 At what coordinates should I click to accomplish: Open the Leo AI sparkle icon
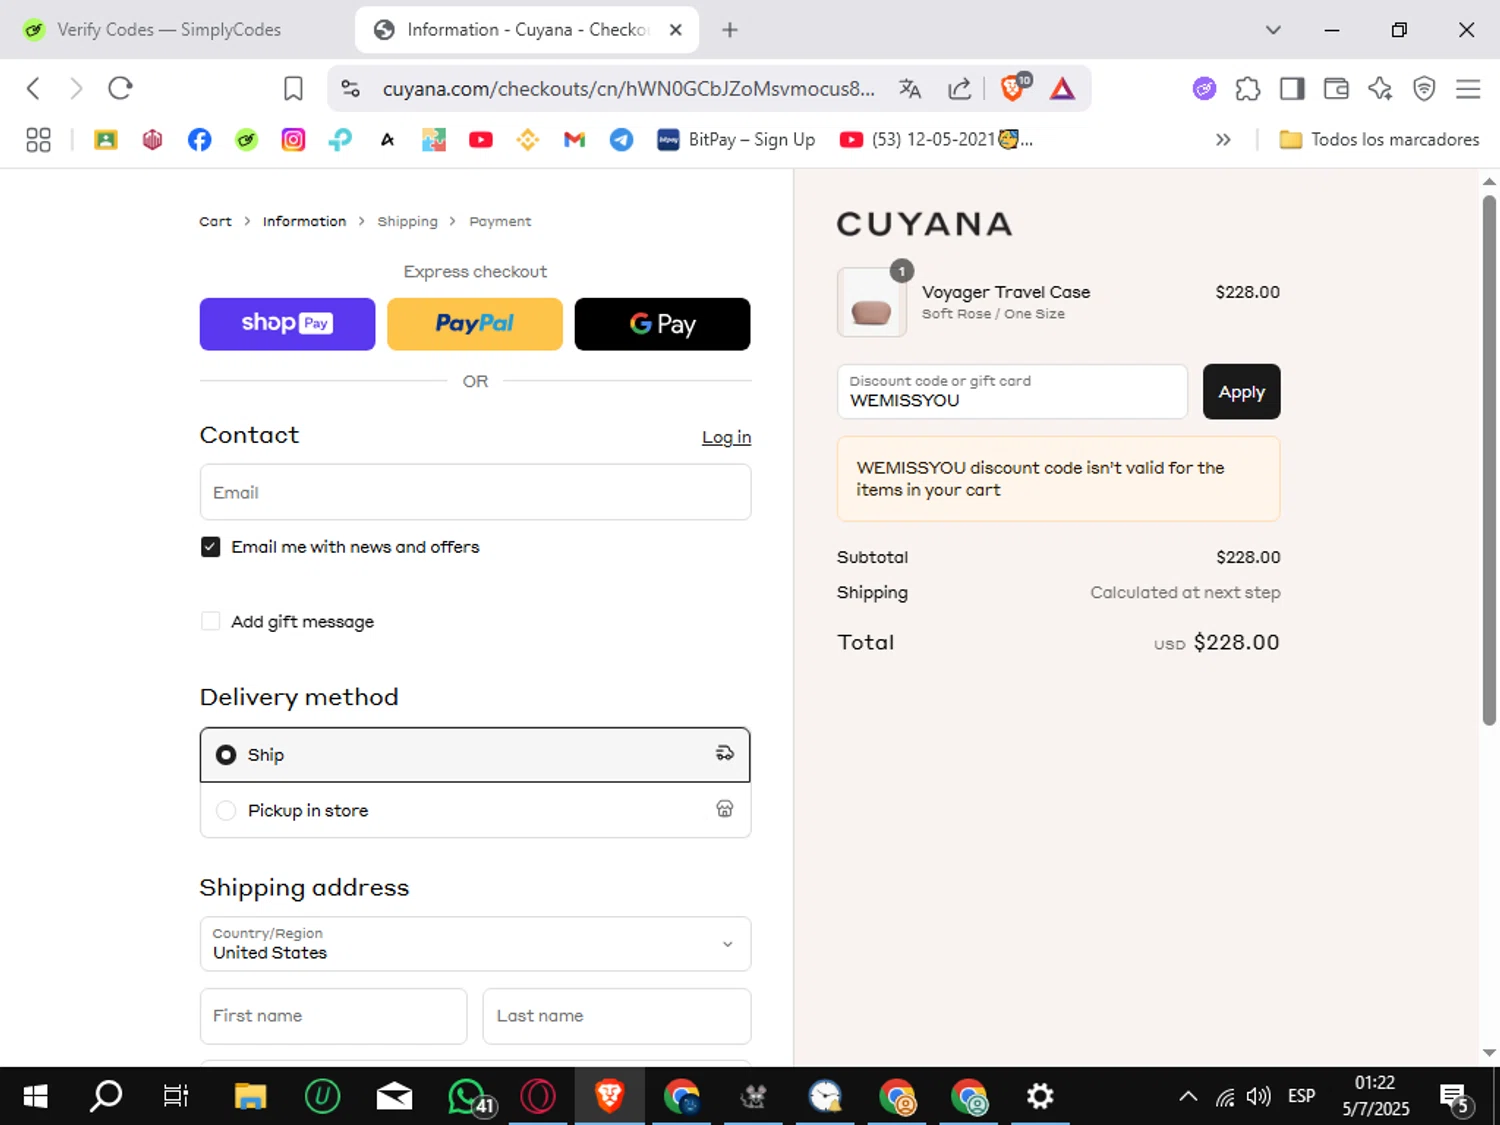tap(1380, 89)
